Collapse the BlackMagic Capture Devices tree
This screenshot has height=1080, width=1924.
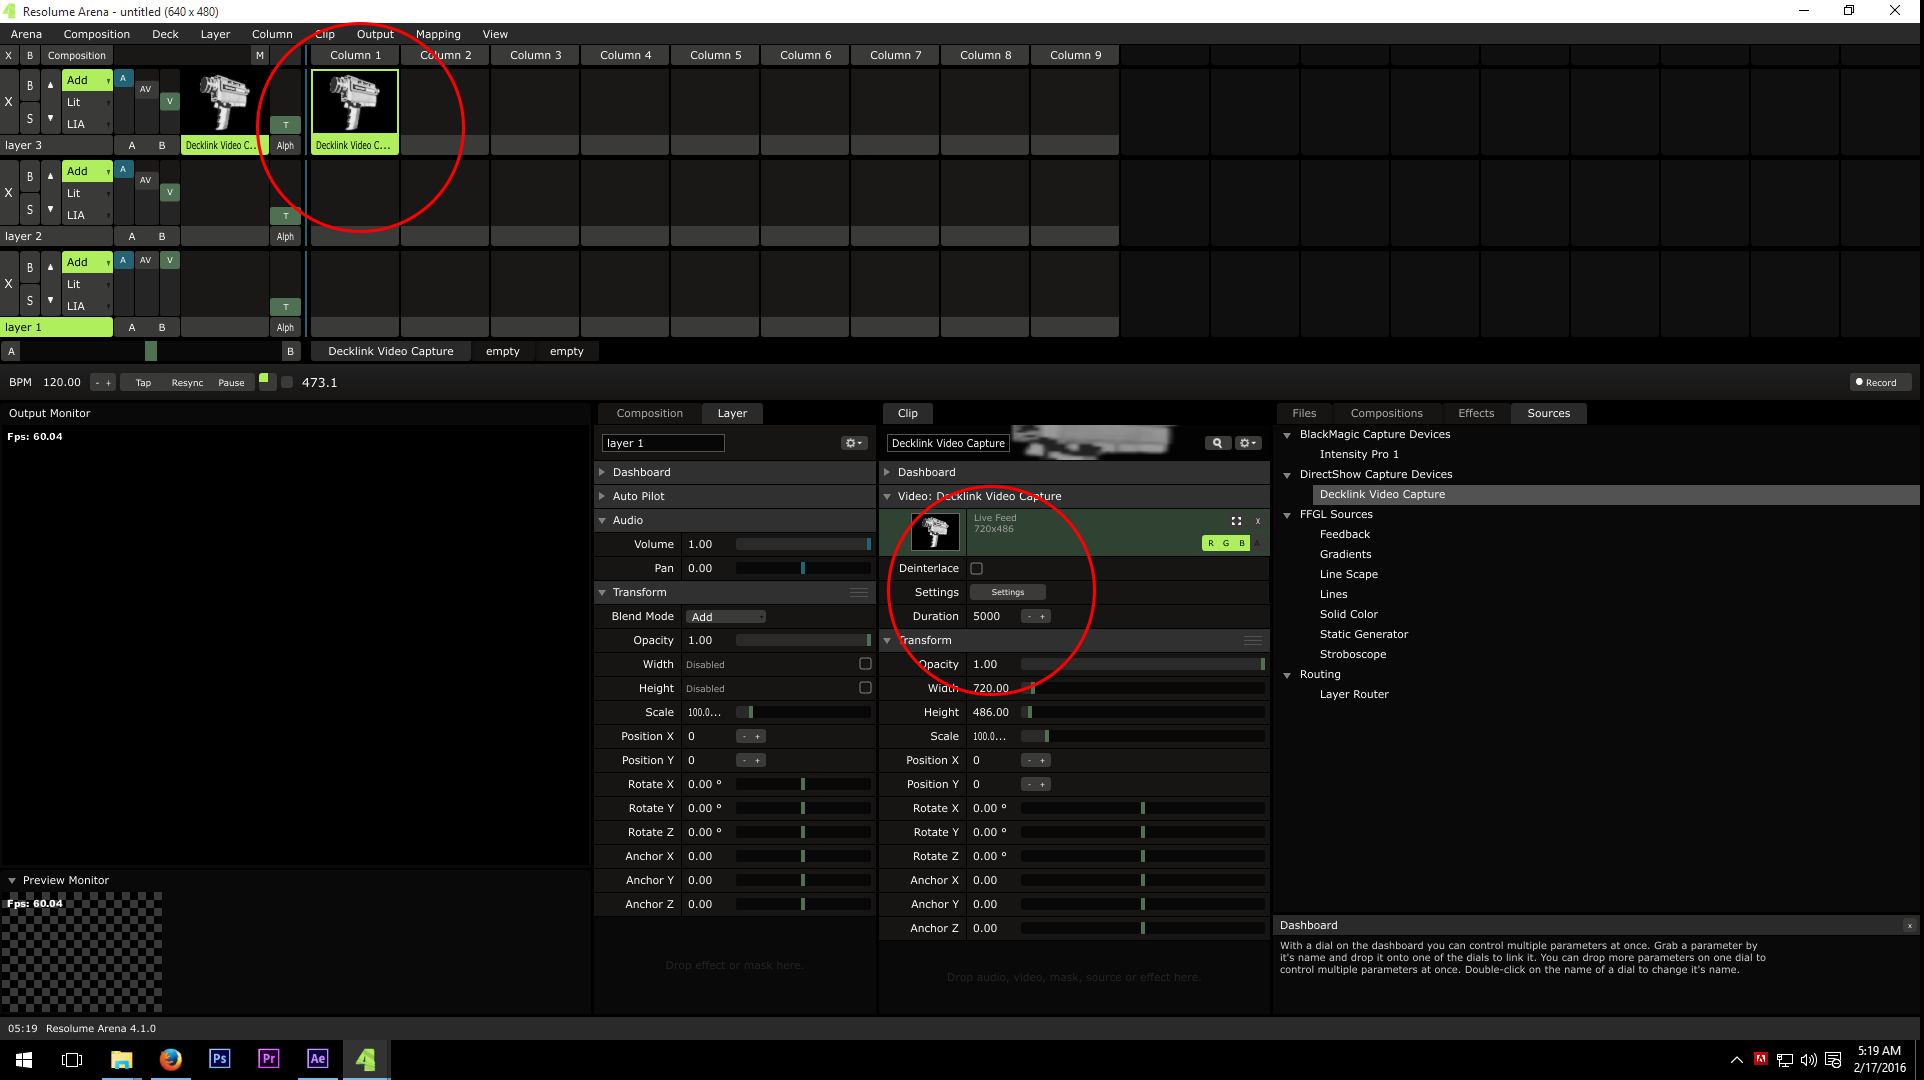(1288, 435)
